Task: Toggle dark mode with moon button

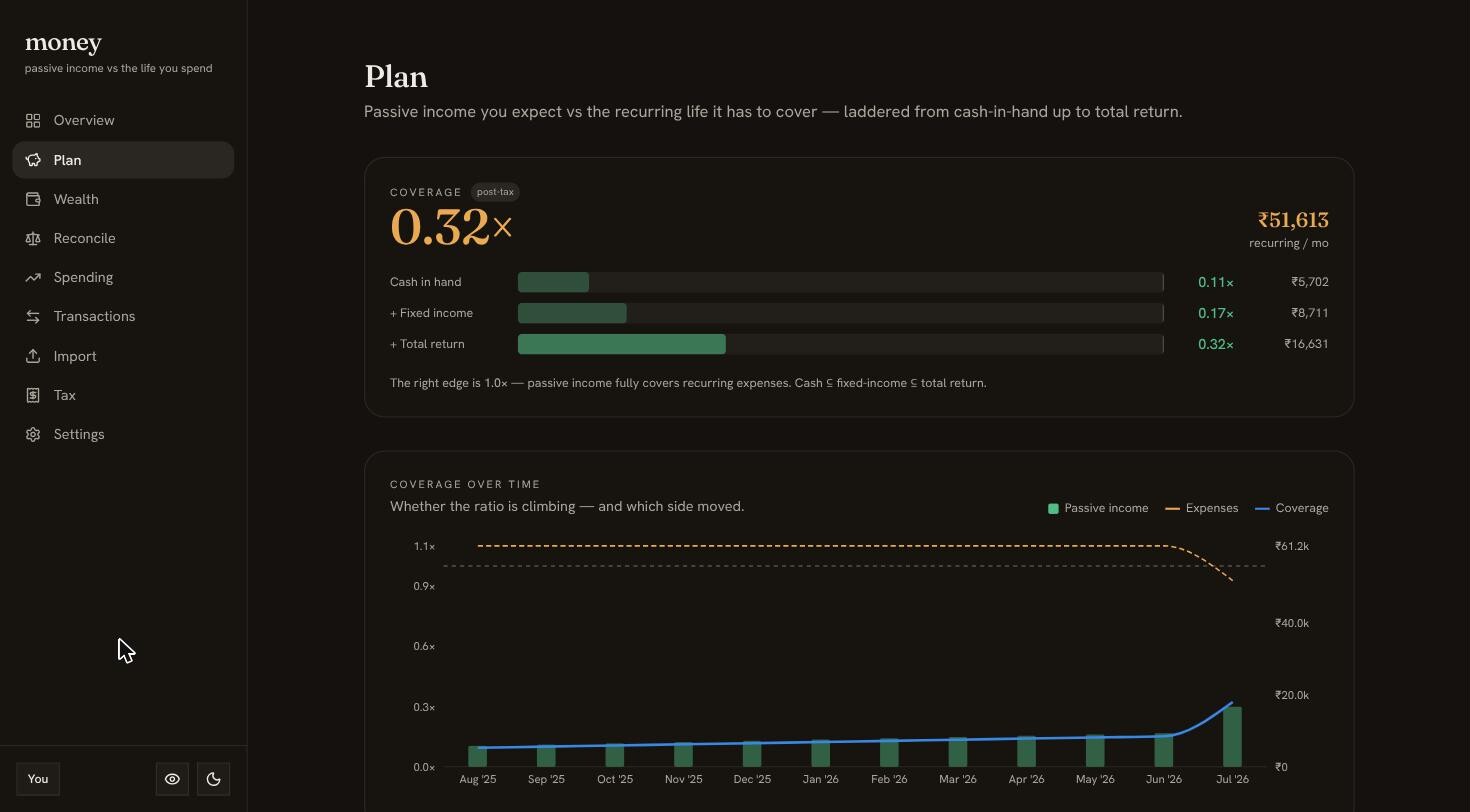Action: point(213,779)
